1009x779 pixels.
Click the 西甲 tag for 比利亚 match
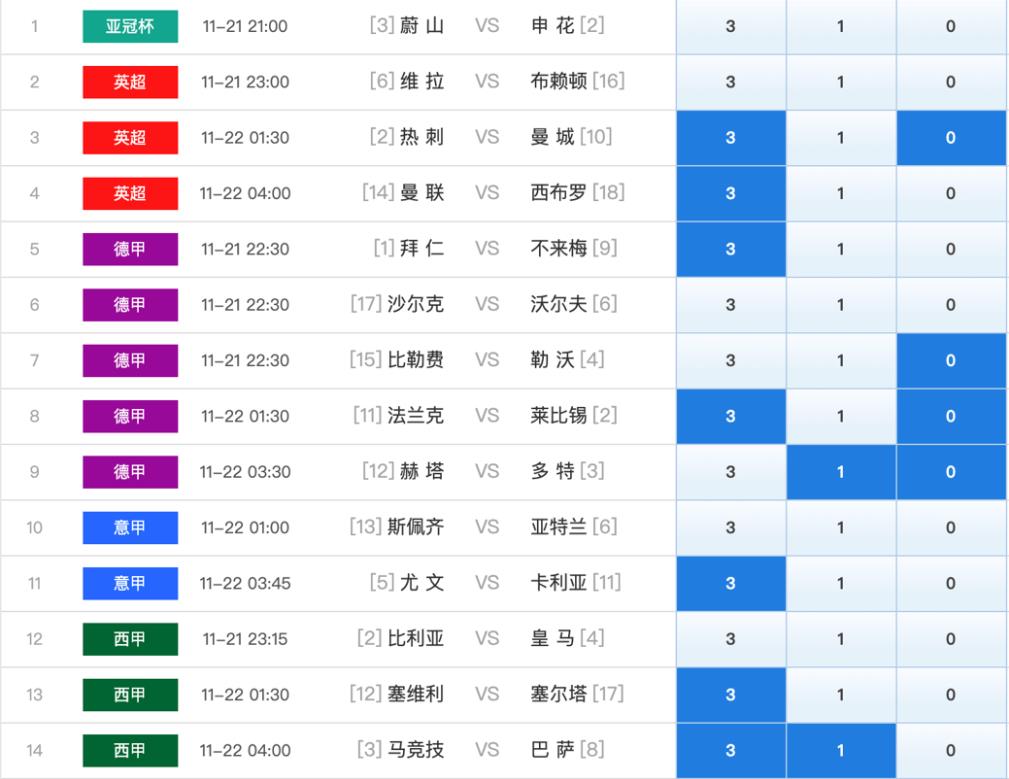[130, 639]
